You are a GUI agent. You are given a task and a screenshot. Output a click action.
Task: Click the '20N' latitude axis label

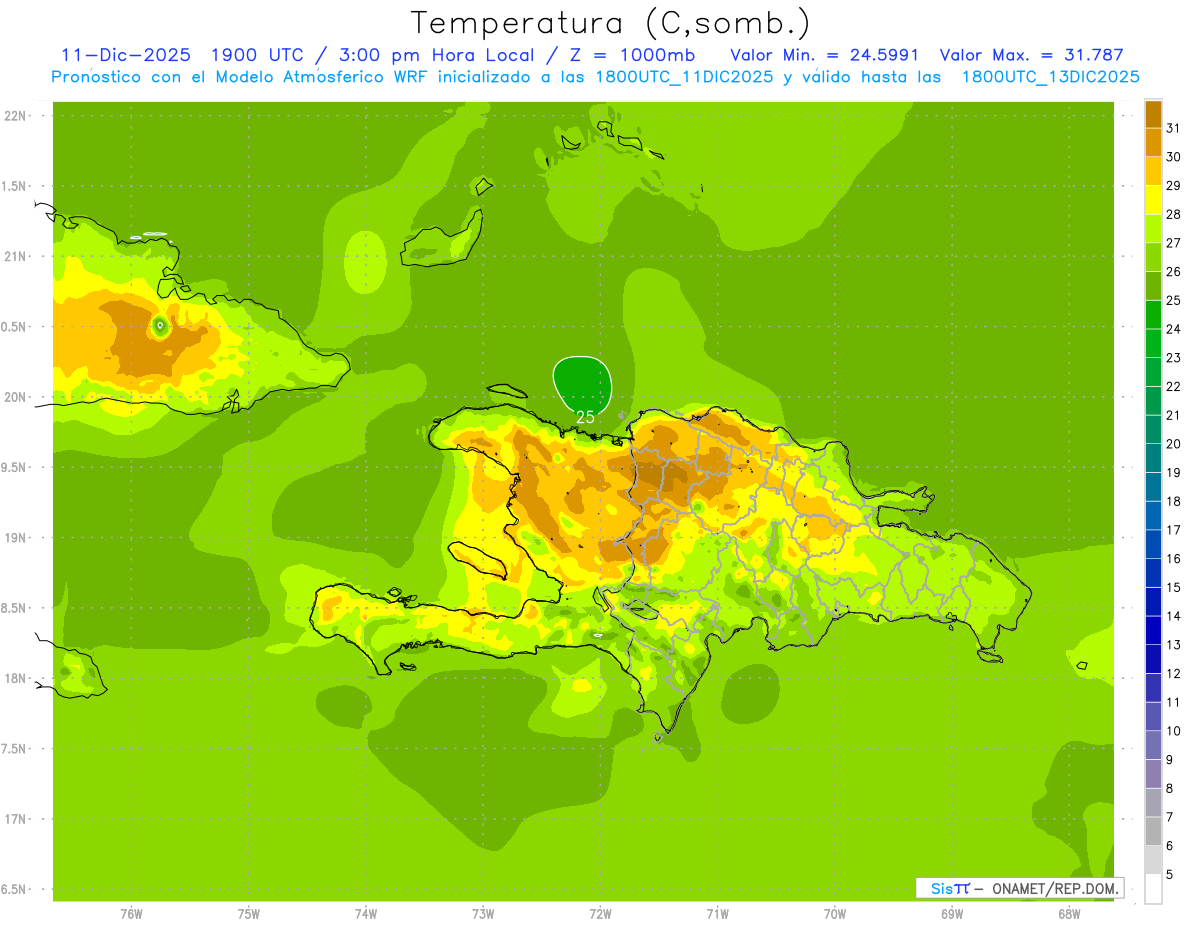coord(14,397)
